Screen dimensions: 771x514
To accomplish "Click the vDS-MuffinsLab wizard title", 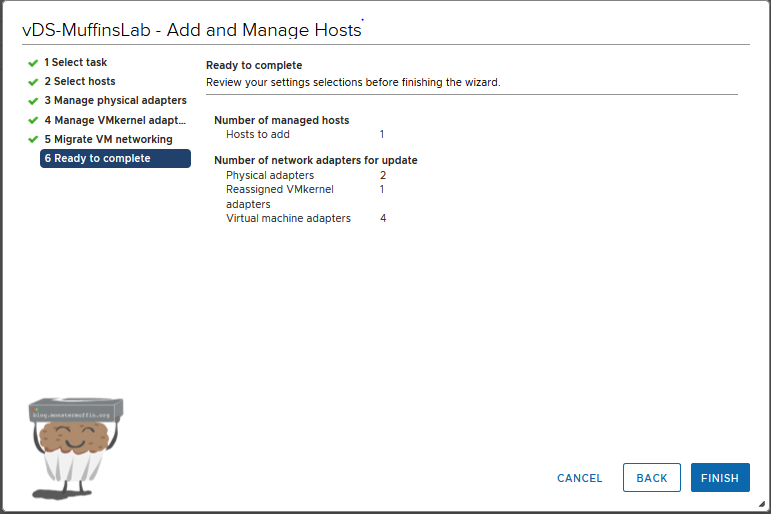I will tap(191, 30).
